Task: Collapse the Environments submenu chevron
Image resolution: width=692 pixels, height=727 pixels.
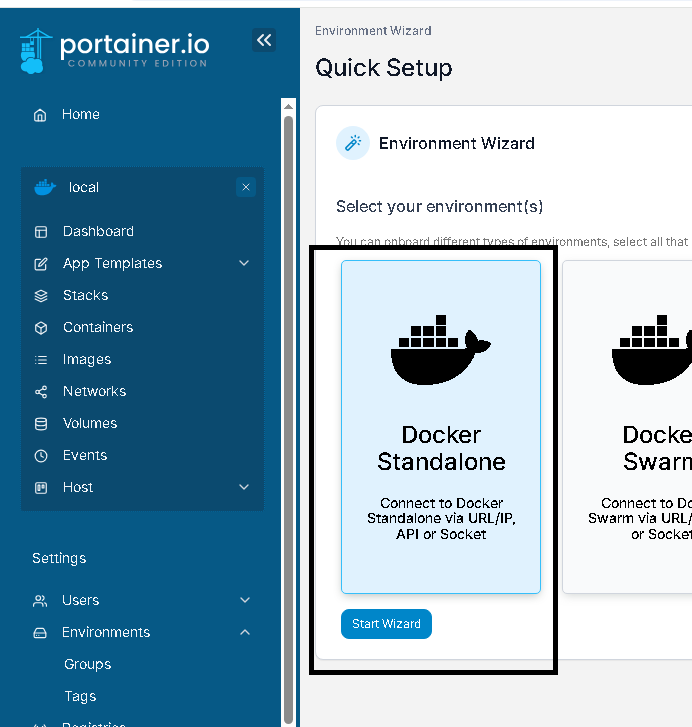Action: point(245,632)
